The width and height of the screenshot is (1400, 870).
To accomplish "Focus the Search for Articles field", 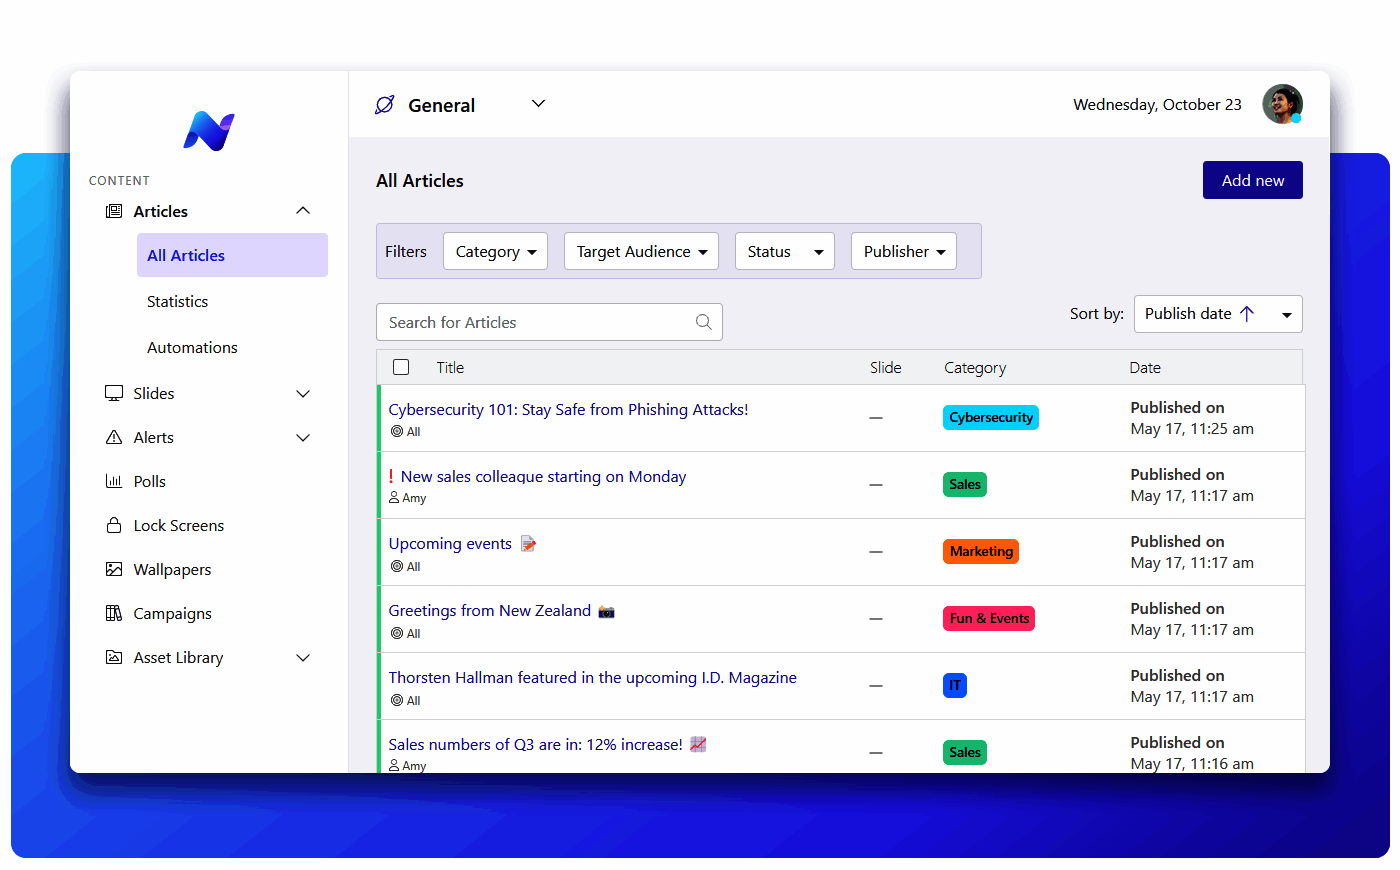I will [535, 322].
